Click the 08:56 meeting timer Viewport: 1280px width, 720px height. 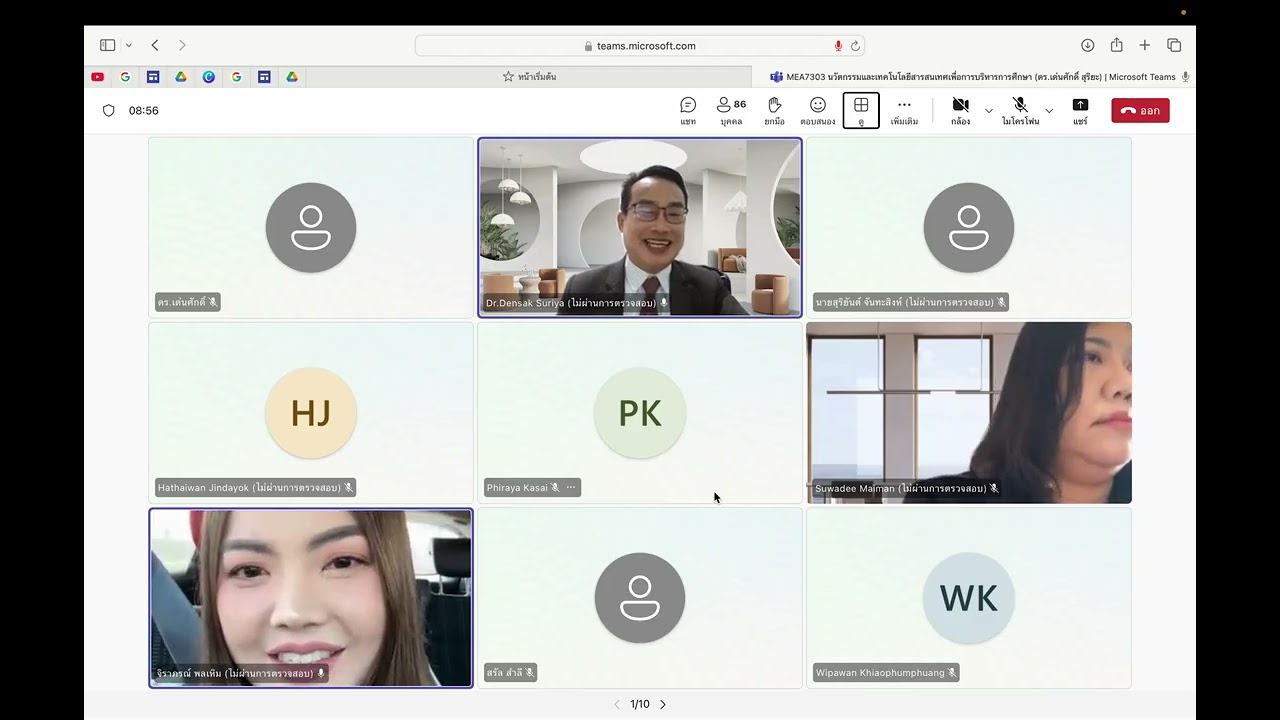(x=144, y=111)
